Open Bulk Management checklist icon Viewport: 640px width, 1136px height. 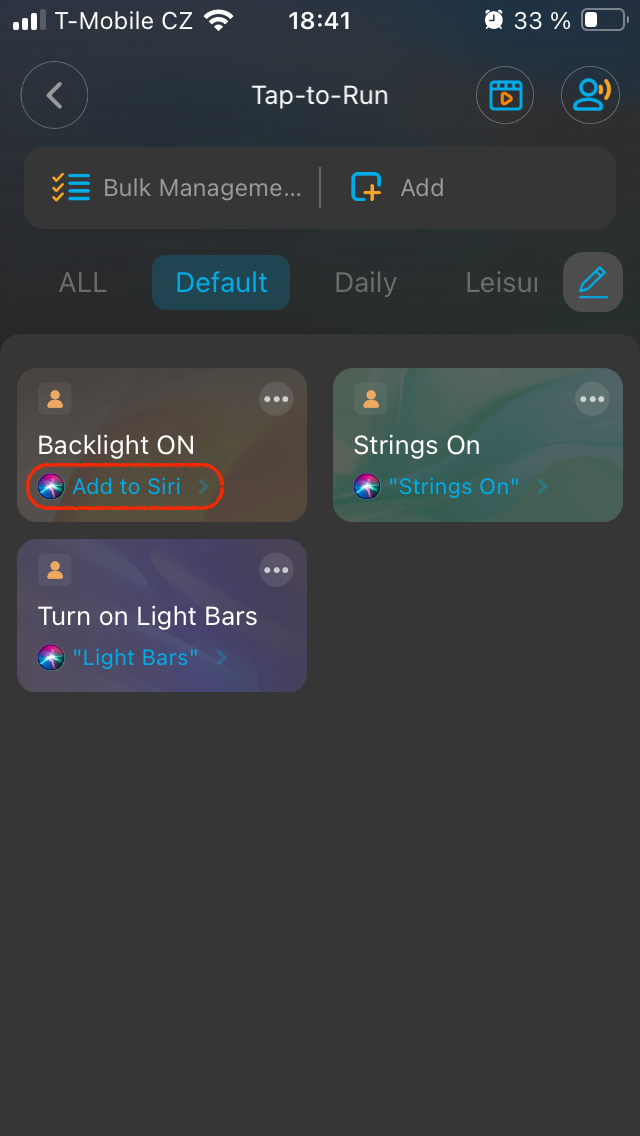tap(71, 188)
